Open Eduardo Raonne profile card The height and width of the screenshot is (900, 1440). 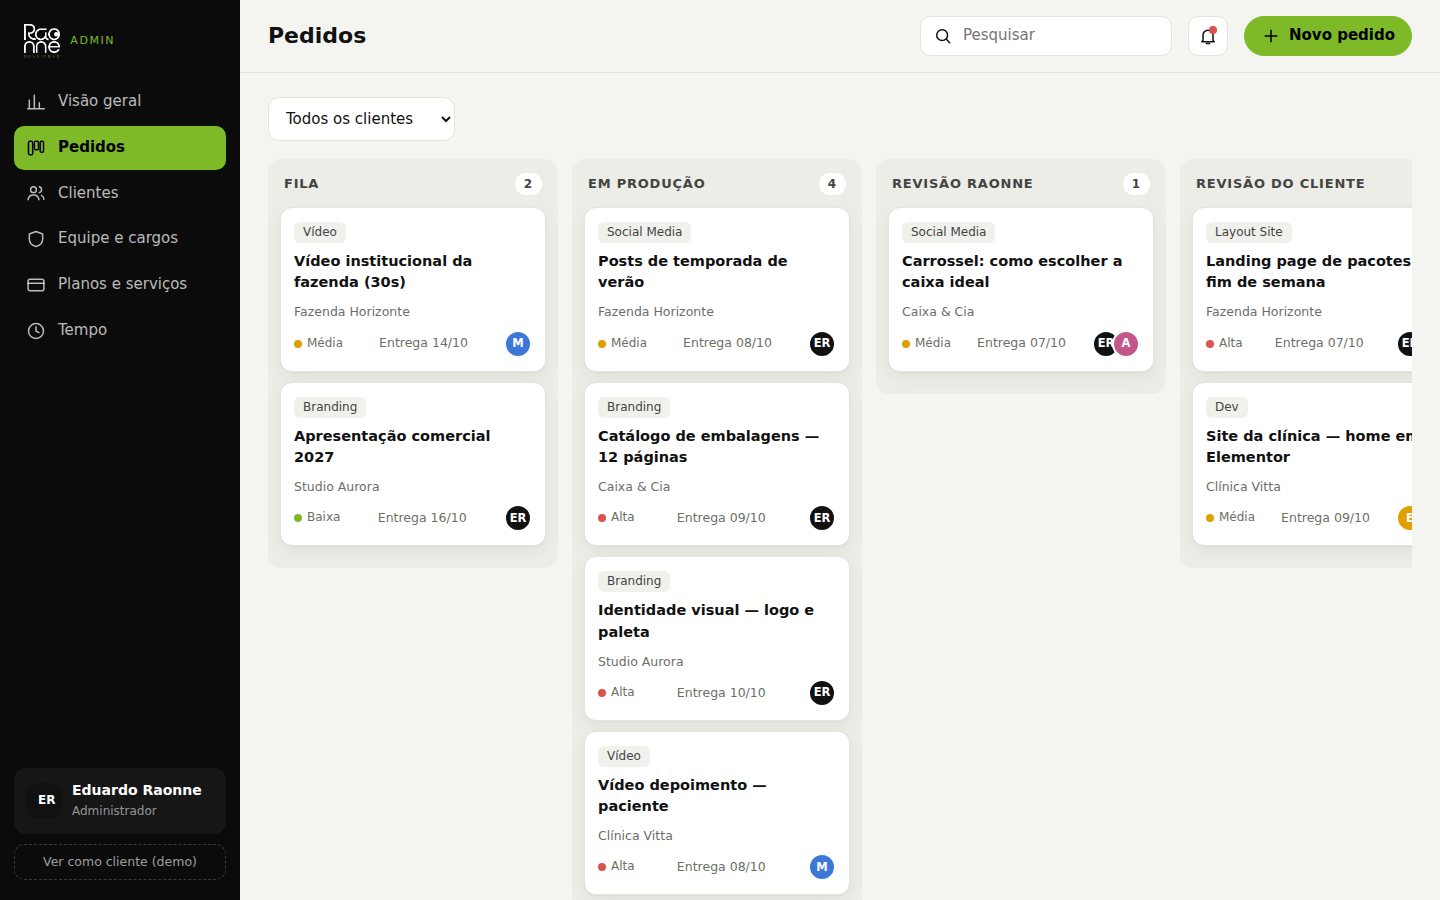click(x=120, y=801)
